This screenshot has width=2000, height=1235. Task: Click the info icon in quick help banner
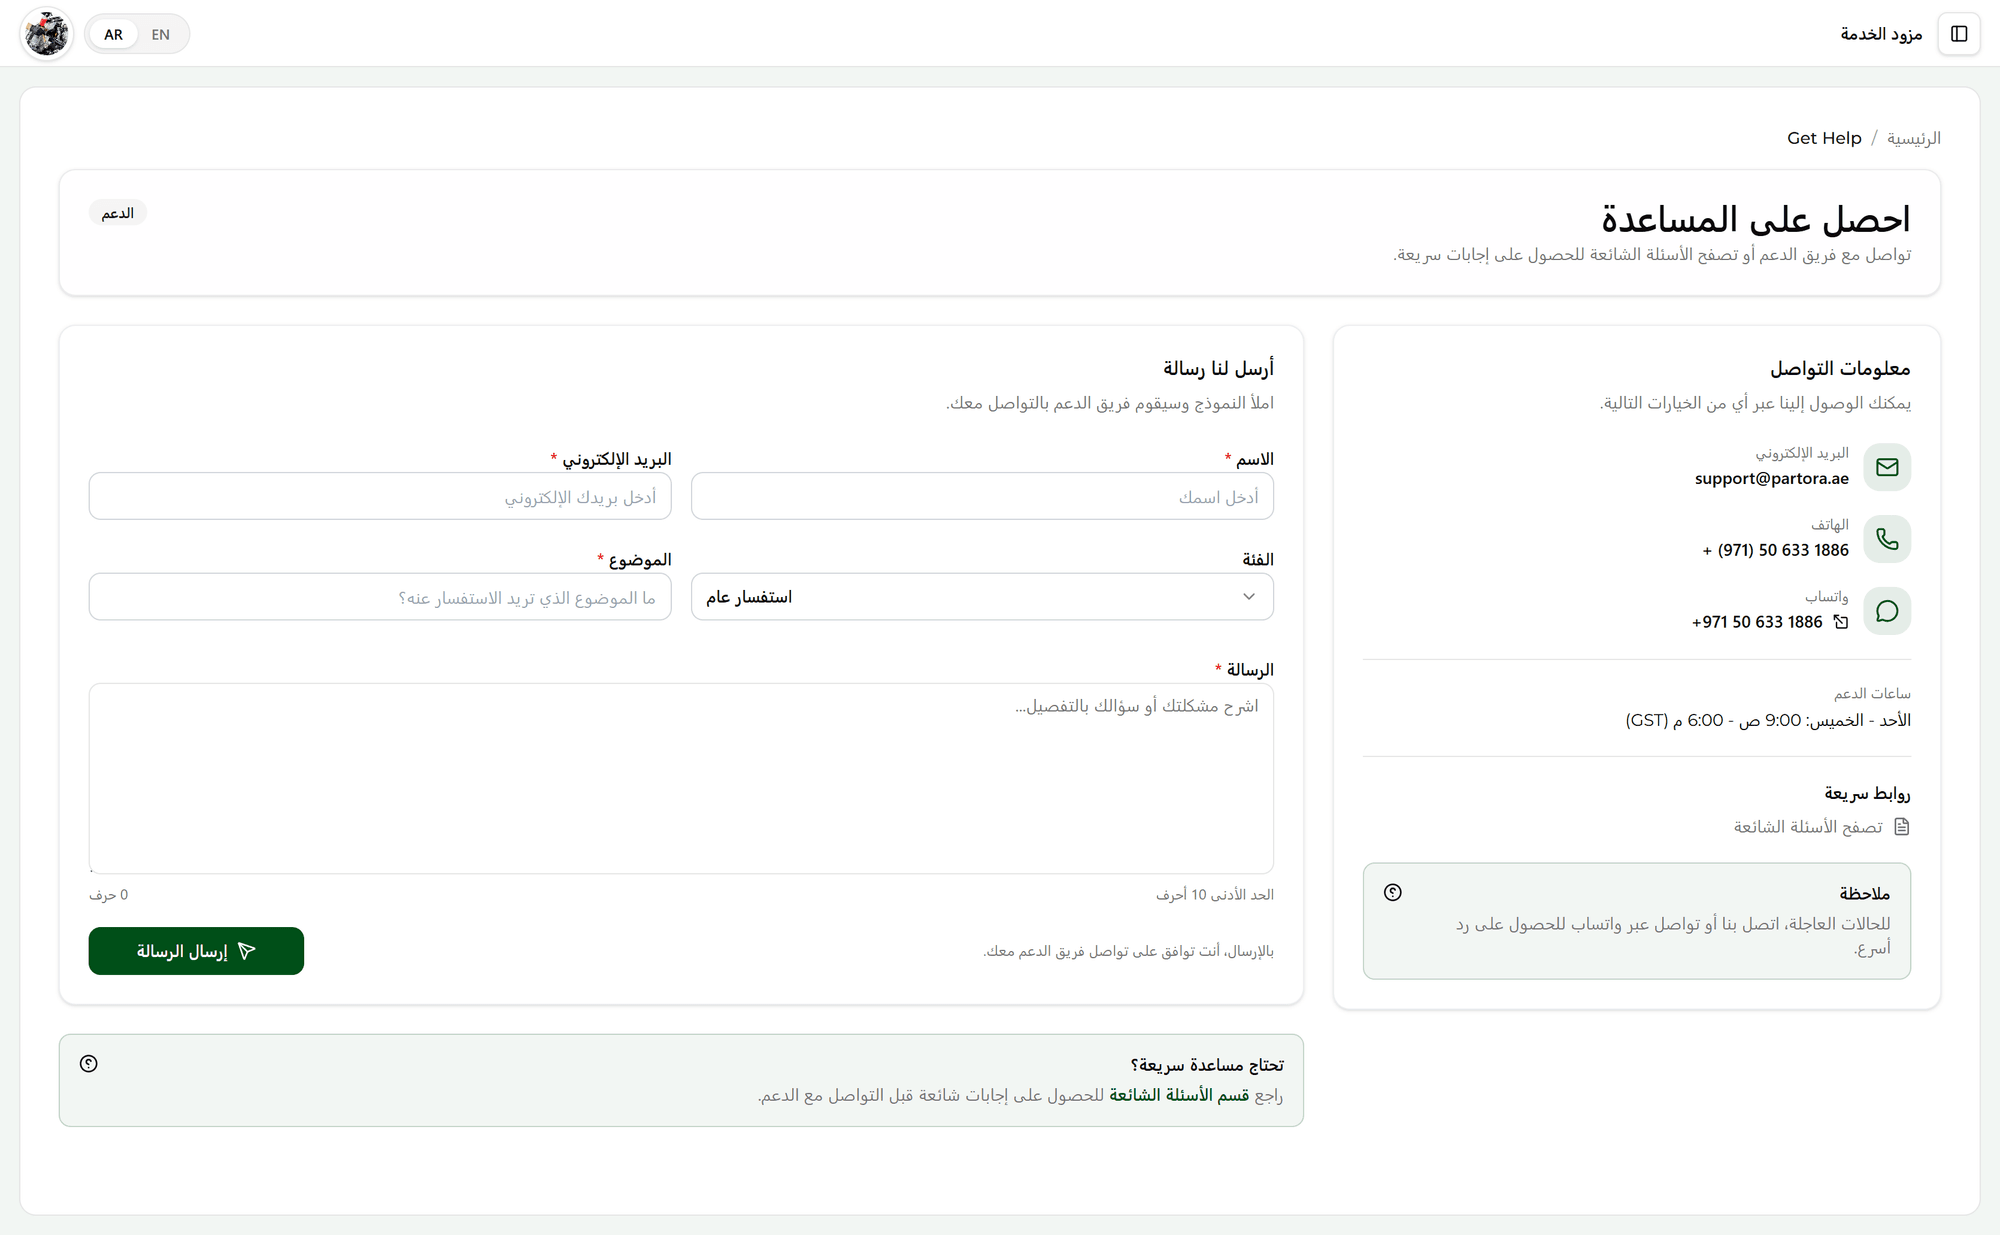[x=89, y=1063]
